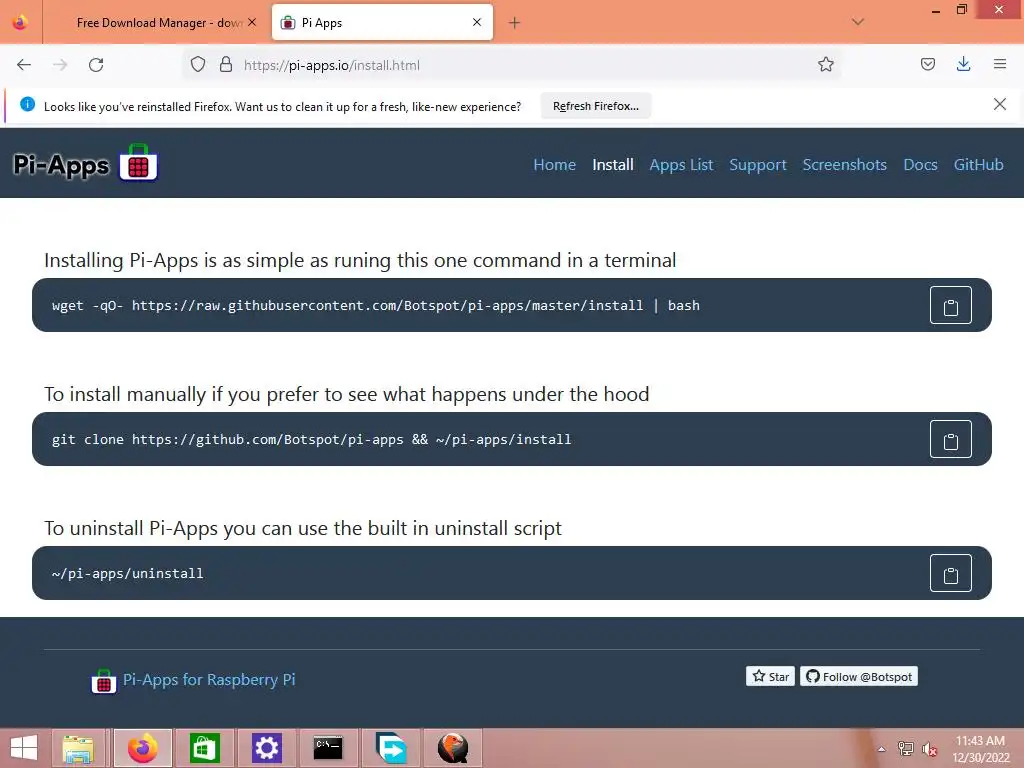Open the Install nav link

click(613, 165)
